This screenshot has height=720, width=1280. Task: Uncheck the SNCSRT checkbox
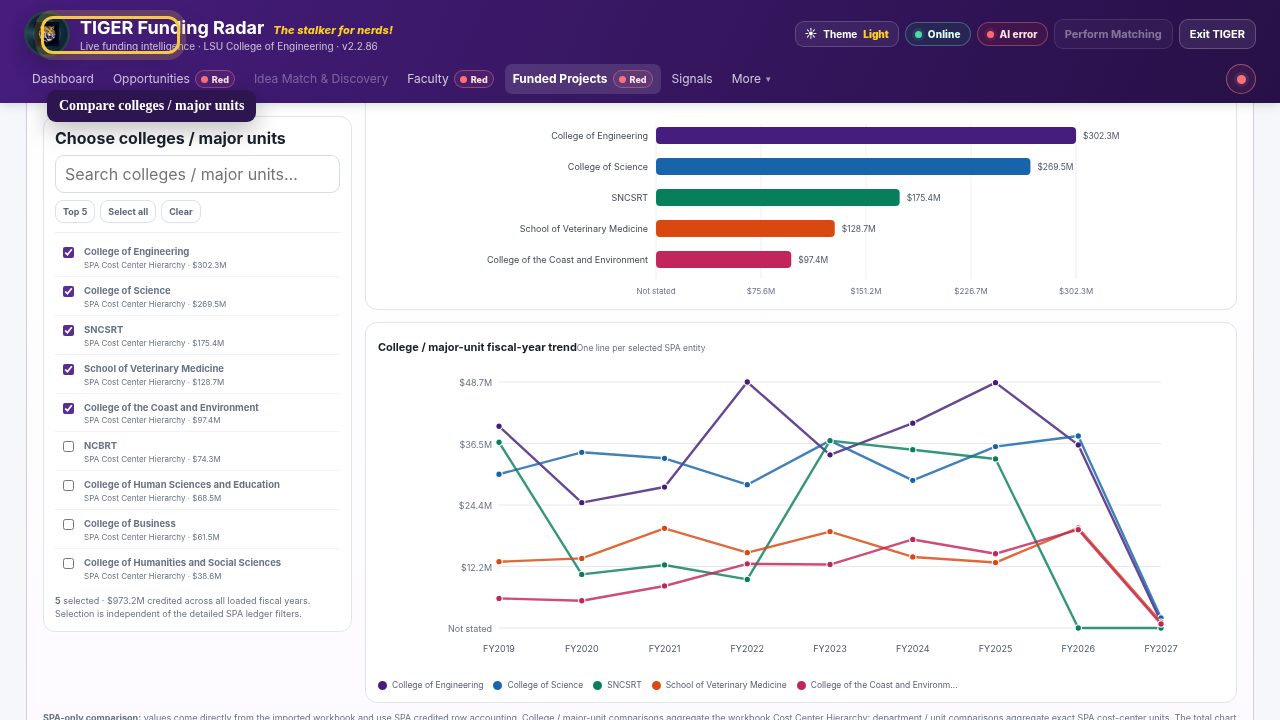point(69,331)
